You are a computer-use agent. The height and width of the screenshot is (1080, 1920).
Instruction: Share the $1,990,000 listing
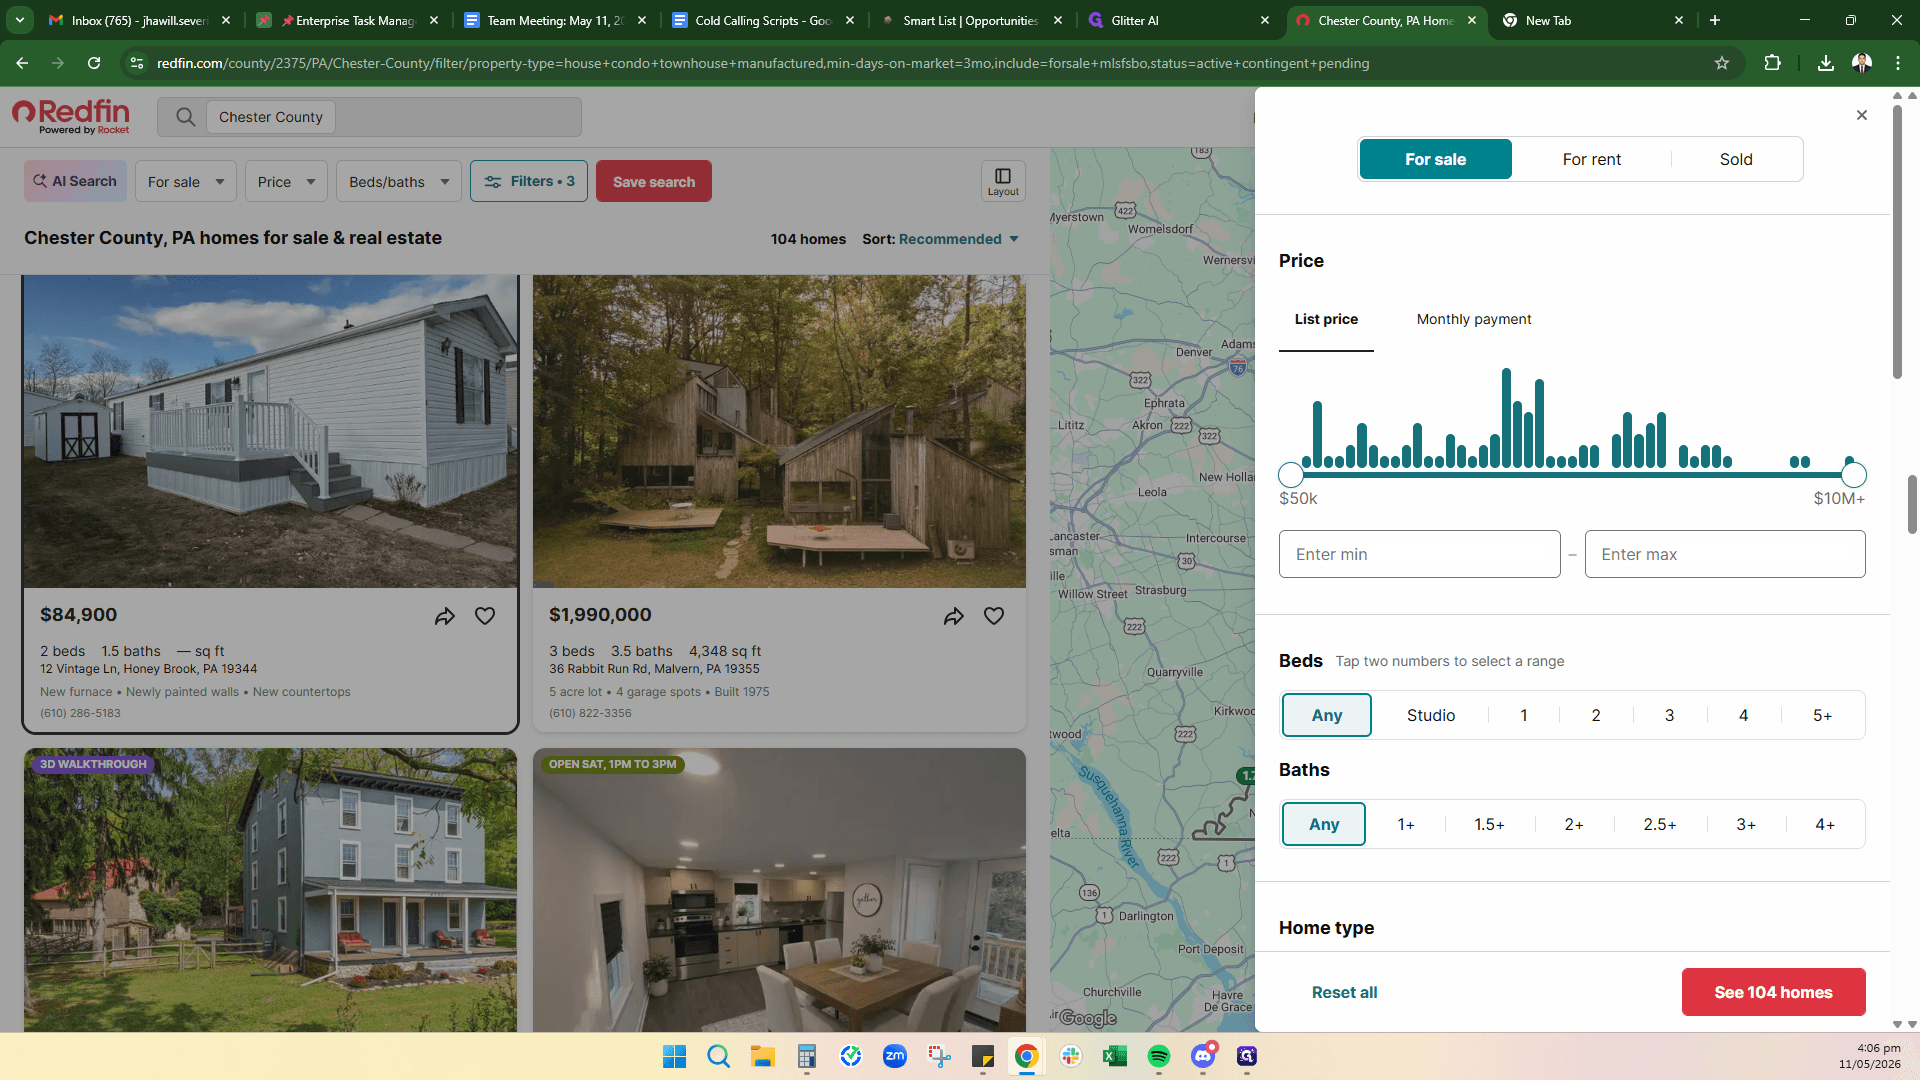[954, 616]
